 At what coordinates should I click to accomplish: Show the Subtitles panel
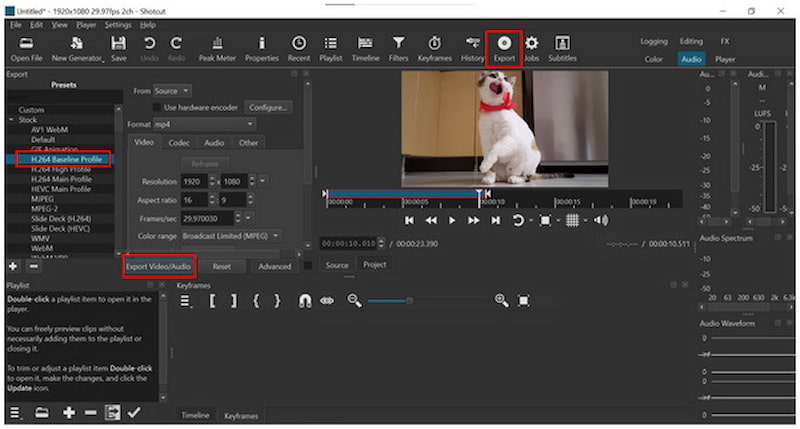coord(562,48)
